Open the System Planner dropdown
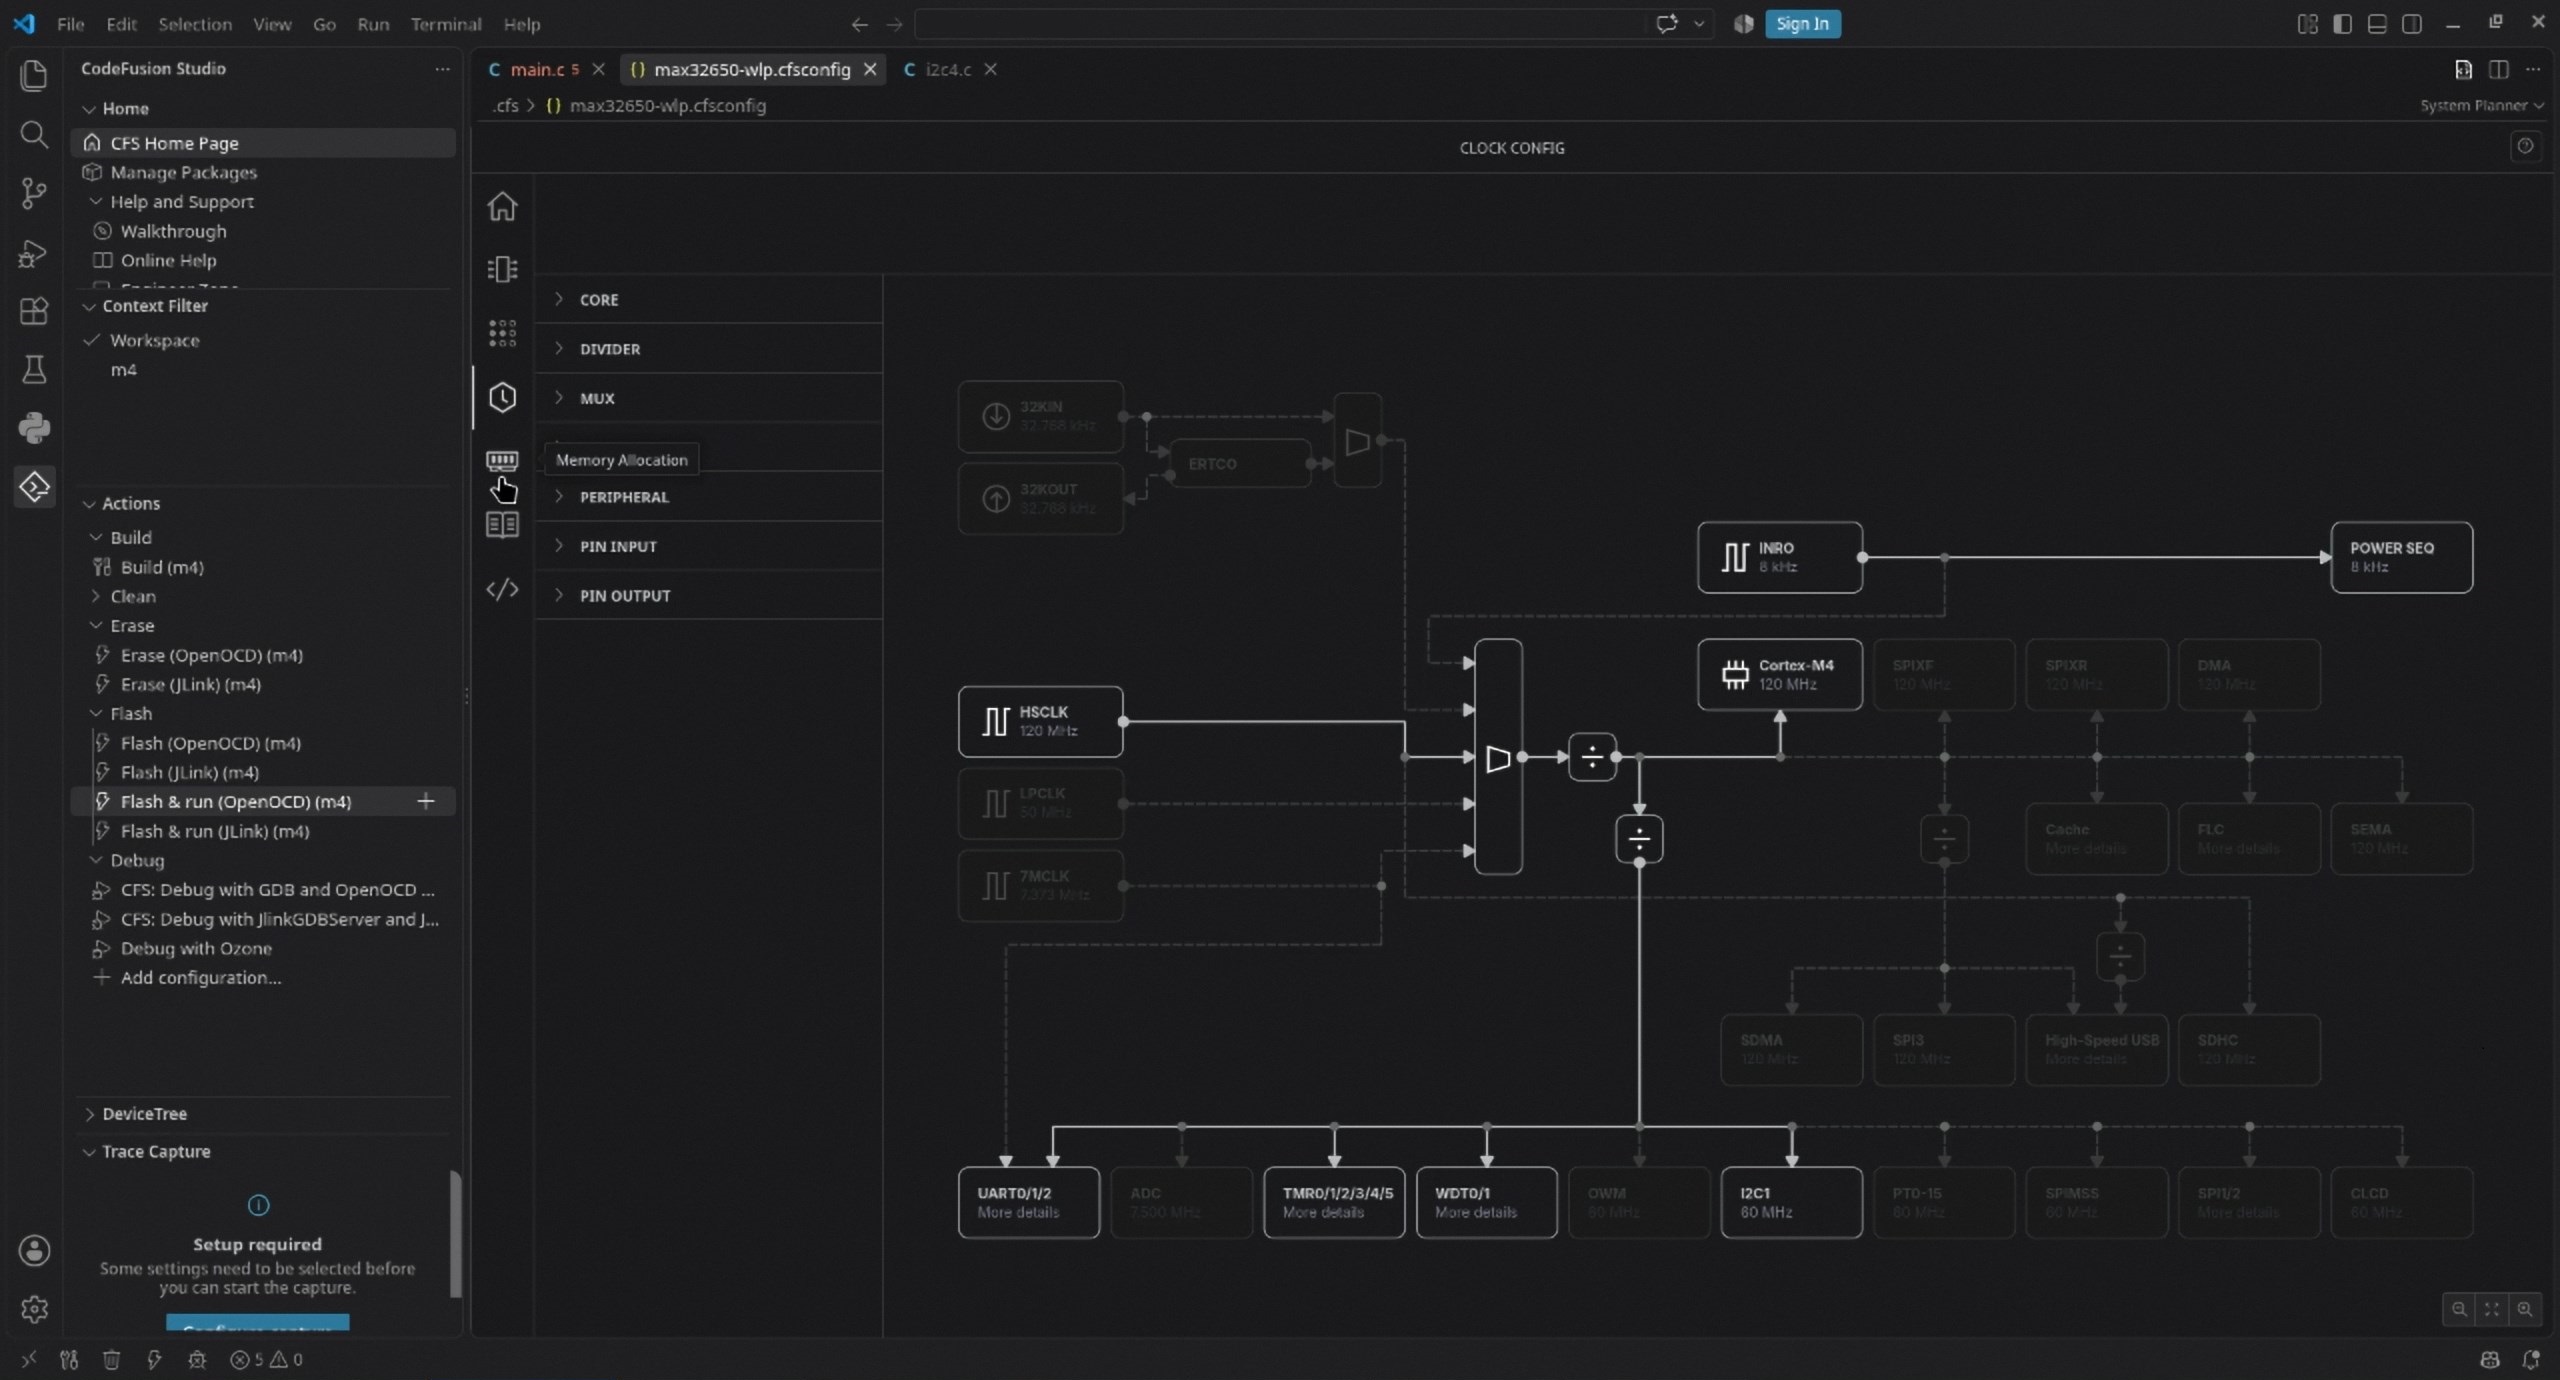 [x=2481, y=105]
